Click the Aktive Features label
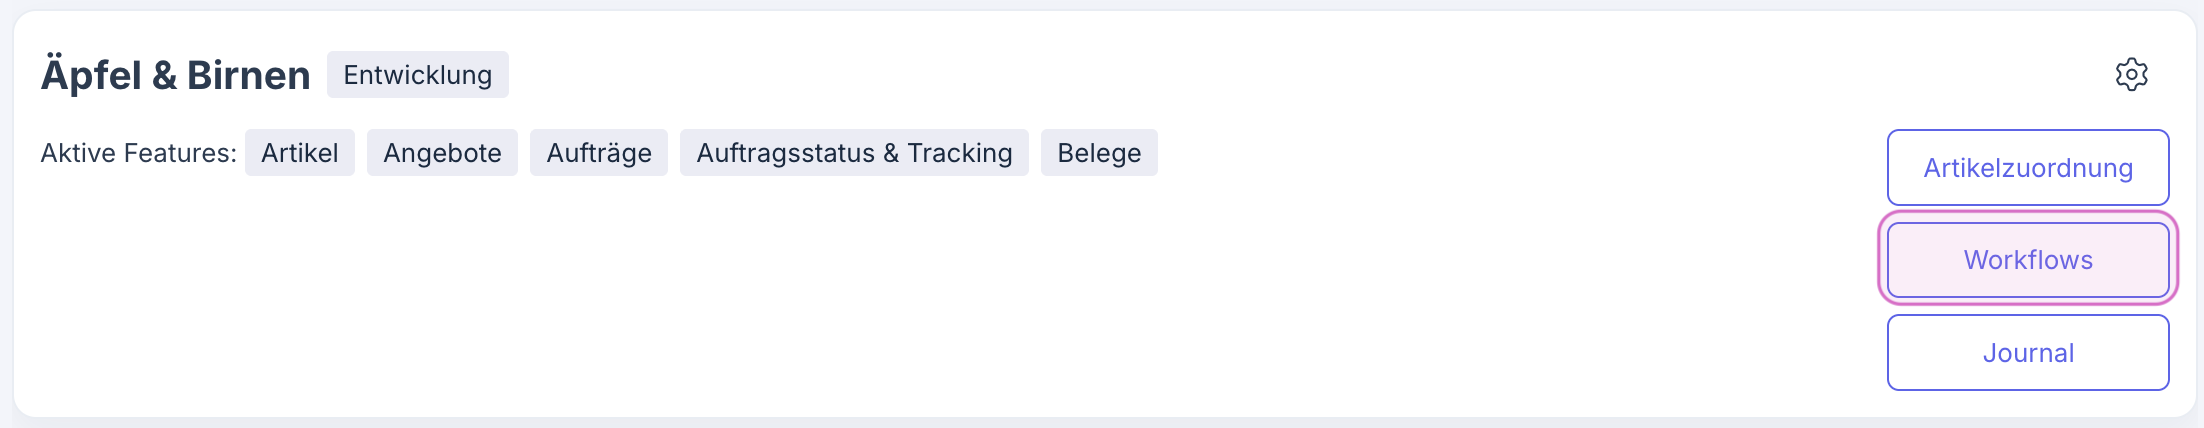Viewport: 2204px width, 428px height. pyautogui.click(x=138, y=153)
